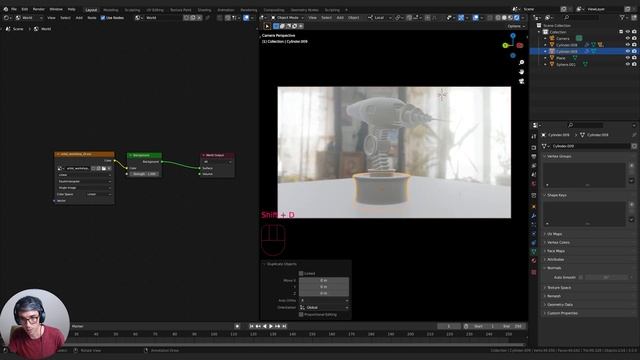
Task: Click the viewport gizmo visibility icon
Action: [x=461, y=18]
